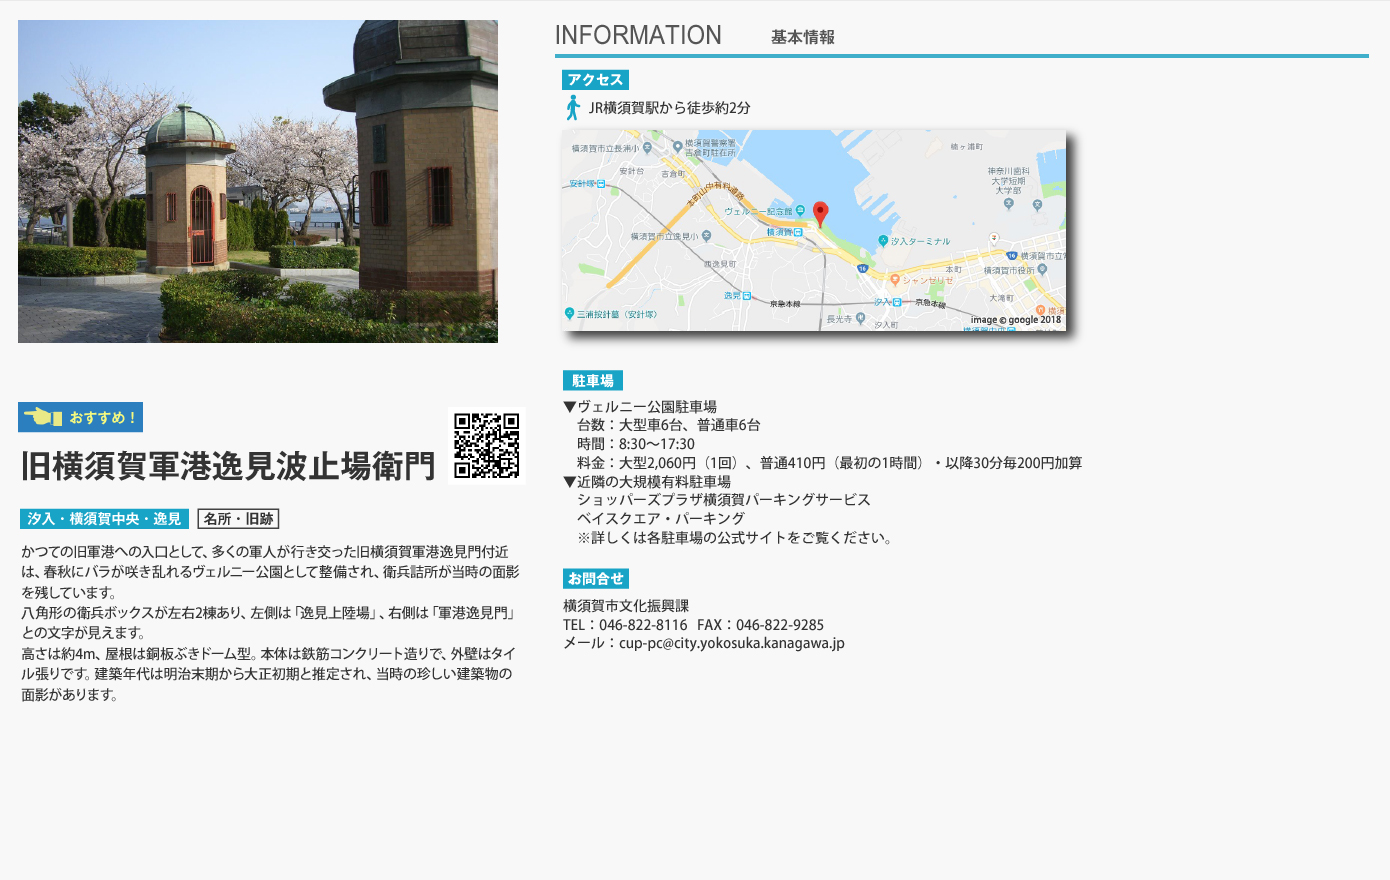
Task: Click 横須賀市役所 marker on the map
Action: coord(1042,270)
